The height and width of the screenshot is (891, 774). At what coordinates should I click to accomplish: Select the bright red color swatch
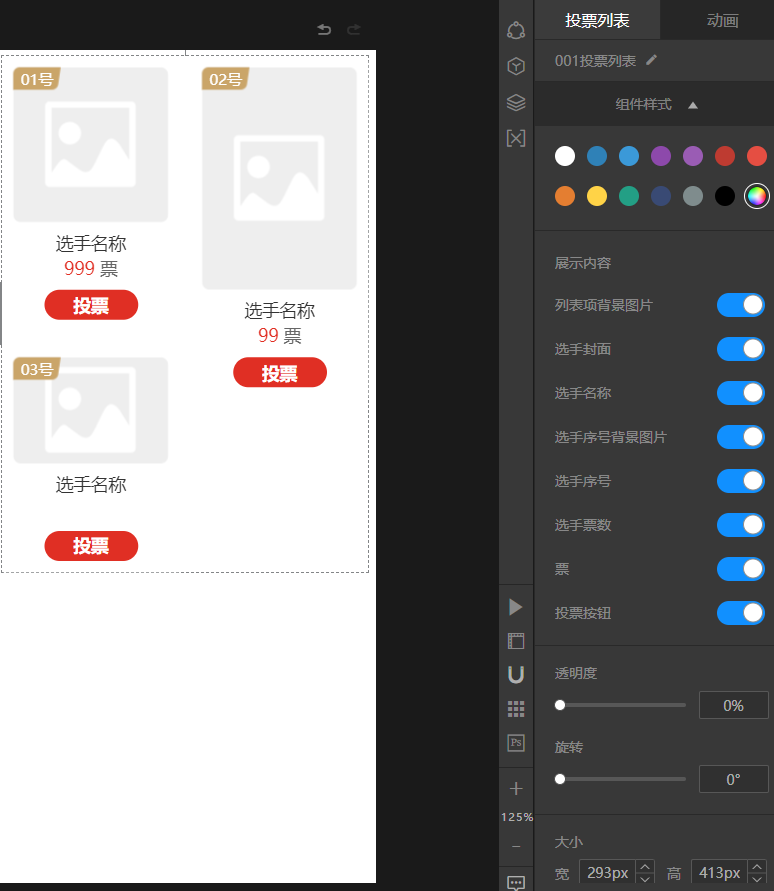(x=757, y=156)
